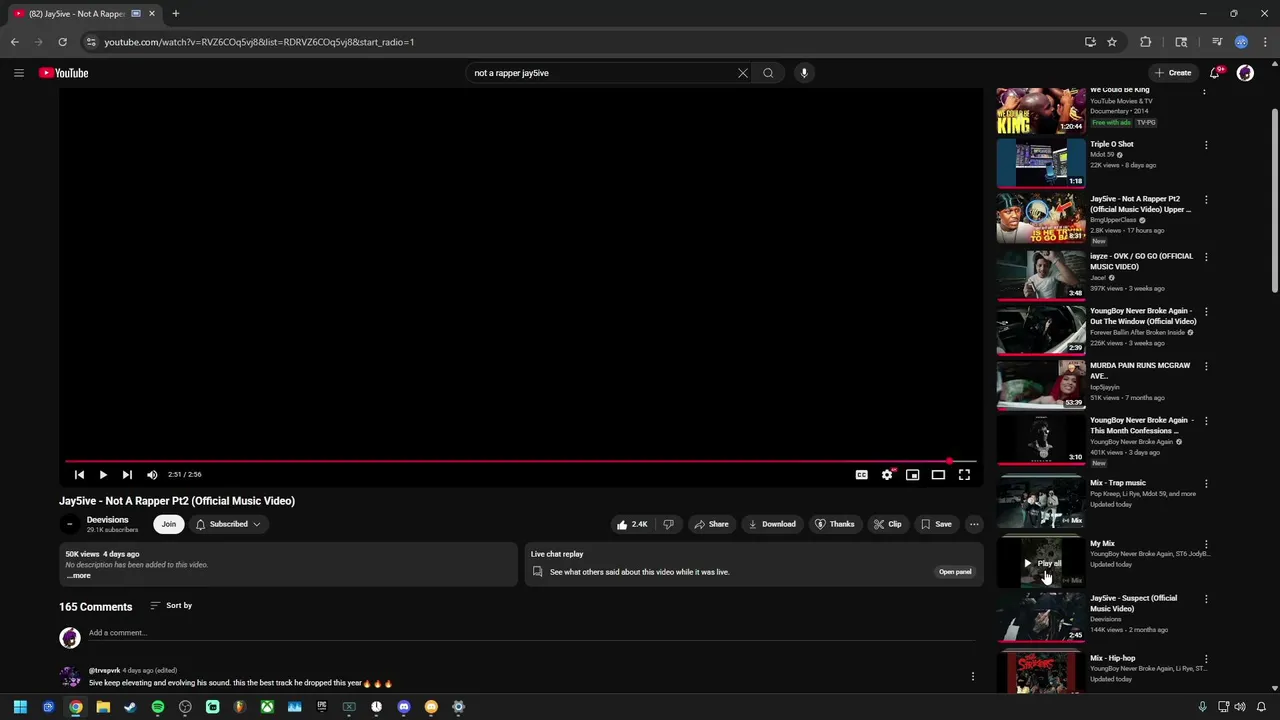Open Chrome media controls icon
The width and height of the screenshot is (1280, 720).
tap(1217, 42)
